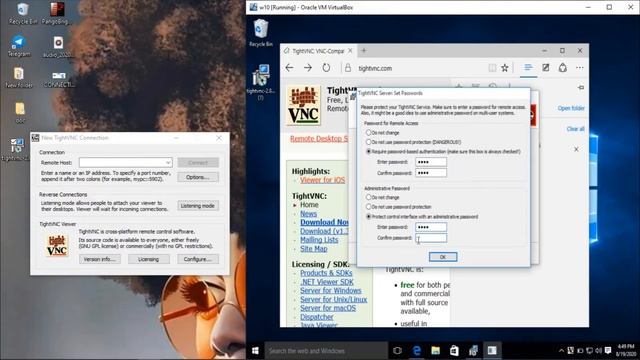The height and width of the screenshot is (360, 640).
Task: Click 'Open folder' in downloads pane
Action: 571,108
